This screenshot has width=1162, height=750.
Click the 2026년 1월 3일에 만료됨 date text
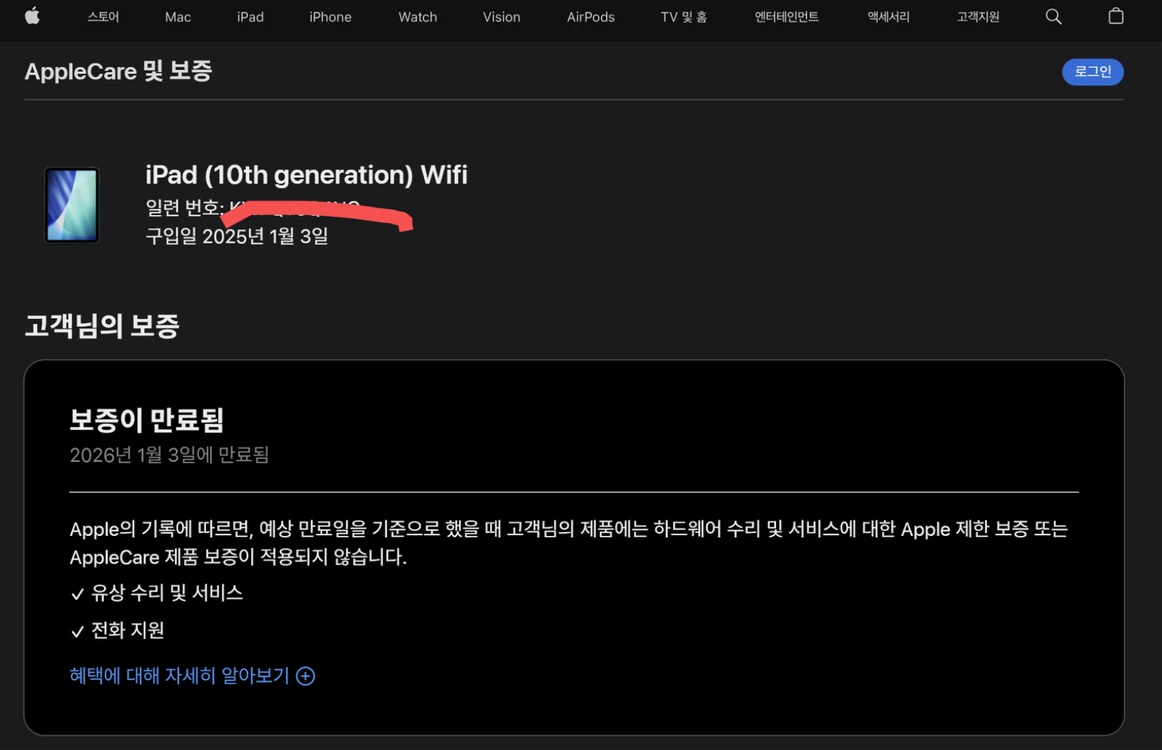point(169,455)
